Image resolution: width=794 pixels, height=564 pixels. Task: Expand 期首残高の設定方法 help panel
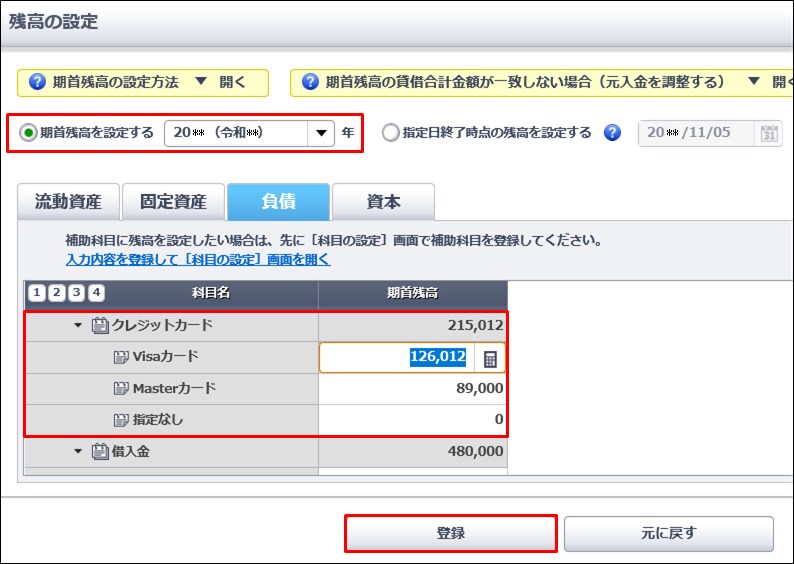click(x=143, y=83)
